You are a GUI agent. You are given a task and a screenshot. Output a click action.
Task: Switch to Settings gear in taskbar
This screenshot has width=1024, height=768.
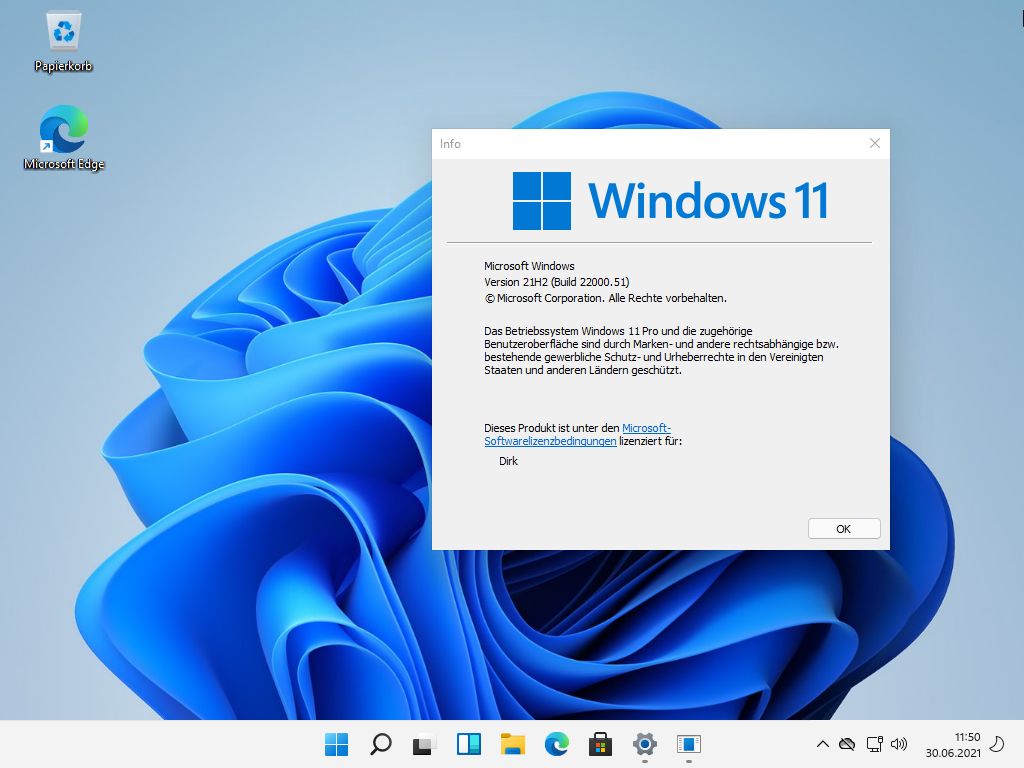645,744
